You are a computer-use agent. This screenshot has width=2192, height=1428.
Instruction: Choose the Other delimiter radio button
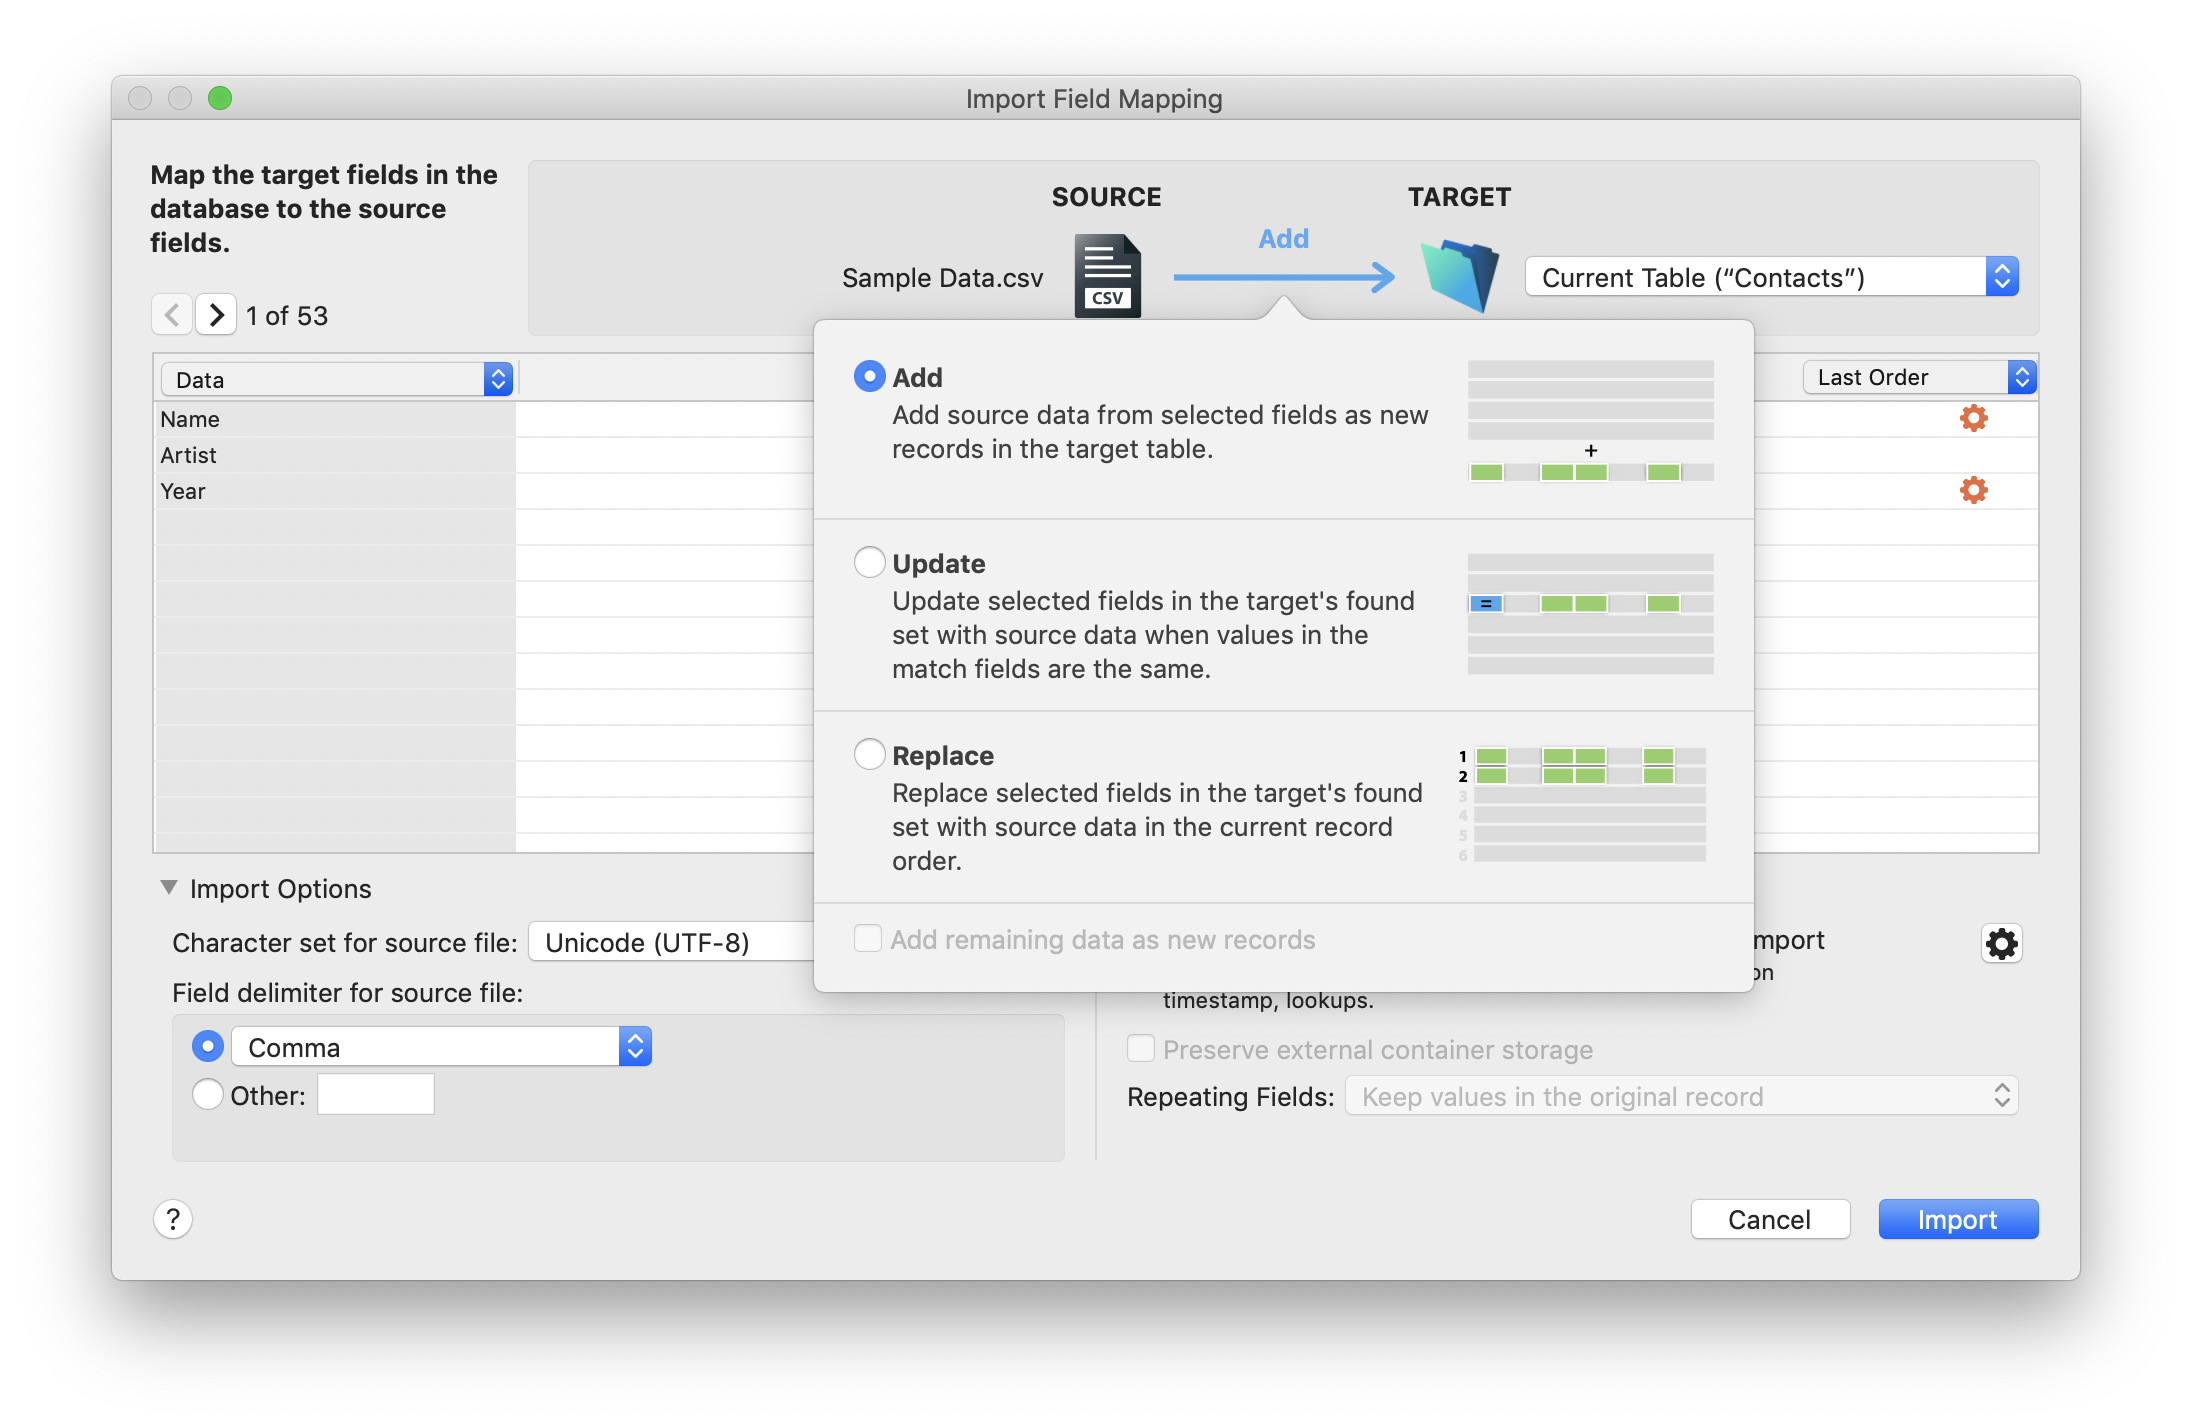(x=208, y=1095)
